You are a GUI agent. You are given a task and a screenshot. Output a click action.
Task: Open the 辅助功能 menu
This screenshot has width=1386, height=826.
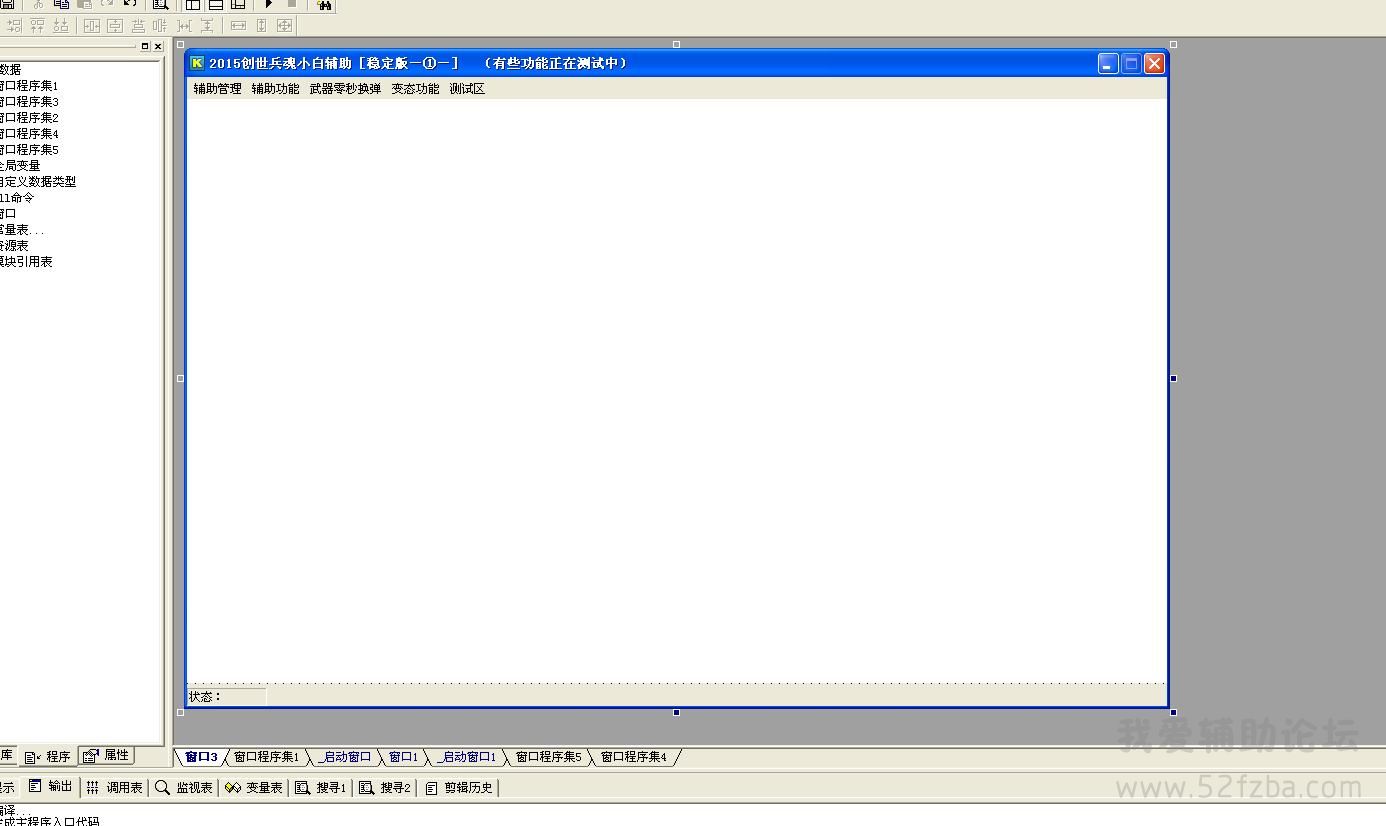[x=275, y=89]
